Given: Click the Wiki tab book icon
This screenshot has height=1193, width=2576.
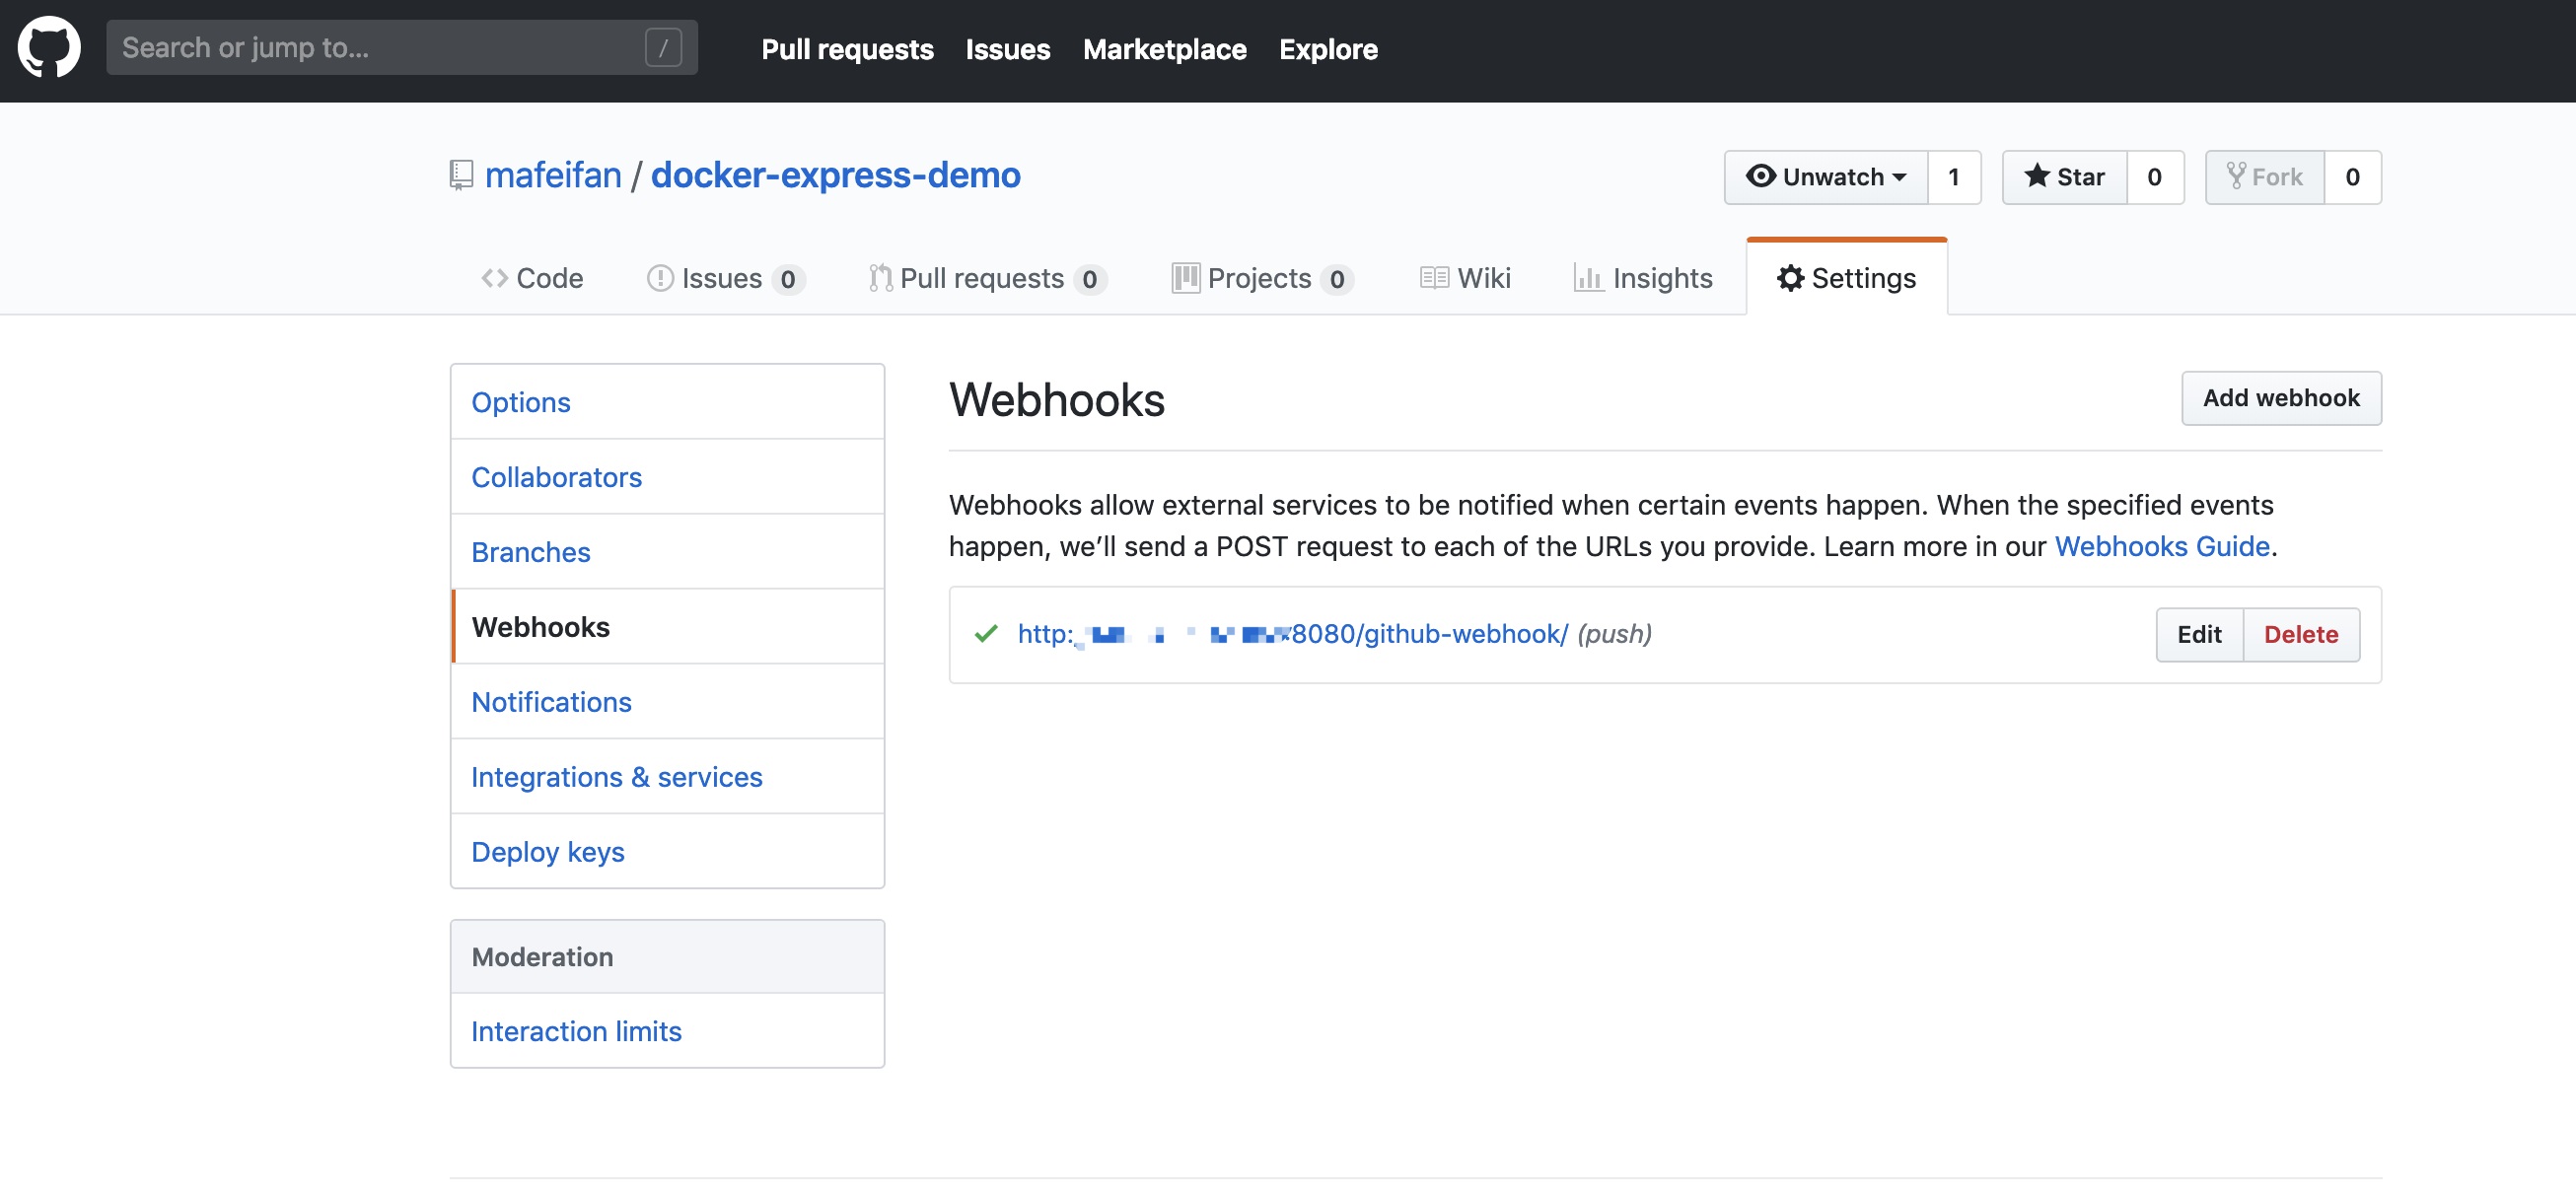Looking at the screenshot, I should (x=1434, y=278).
